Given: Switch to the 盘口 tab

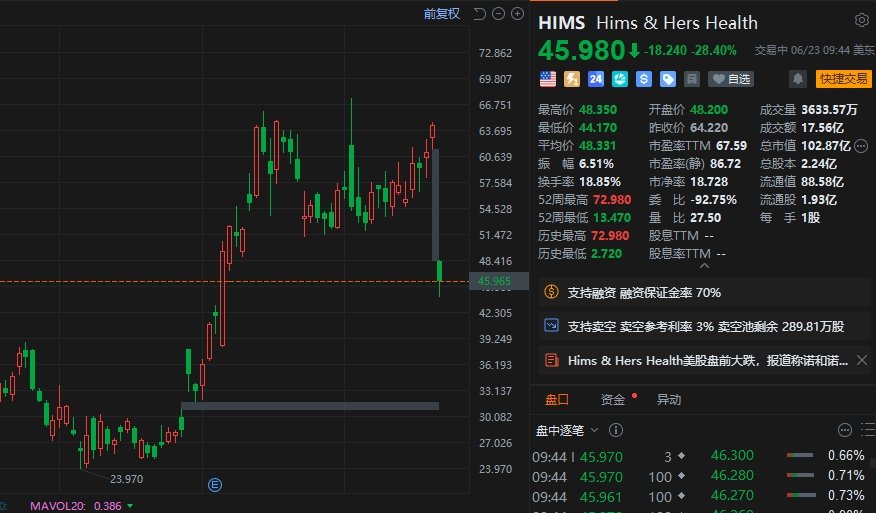Looking at the screenshot, I should pos(556,400).
